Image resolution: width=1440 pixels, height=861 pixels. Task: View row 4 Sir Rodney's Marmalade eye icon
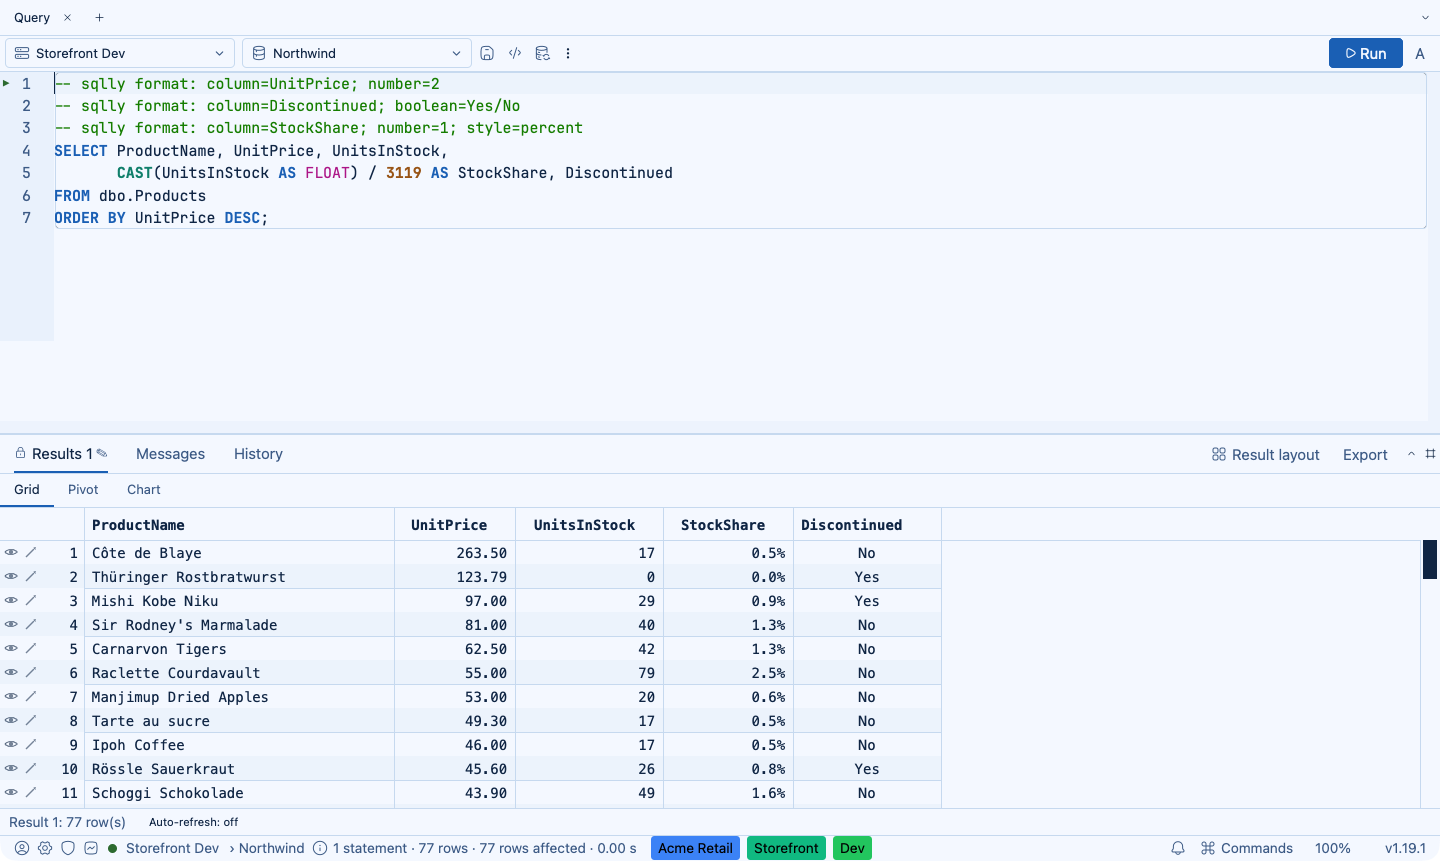coord(11,624)
